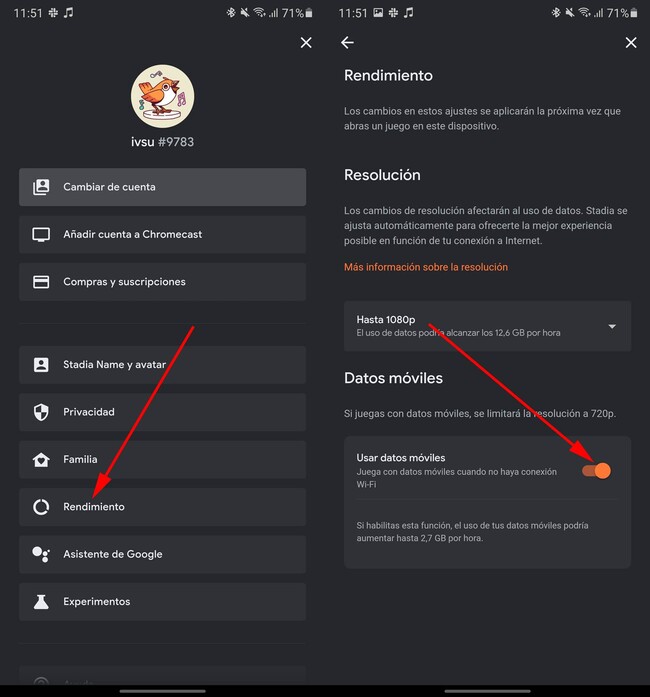Open Más información sobre la resolución link
This screenshot has width=650, height=697.
(426, 267)
